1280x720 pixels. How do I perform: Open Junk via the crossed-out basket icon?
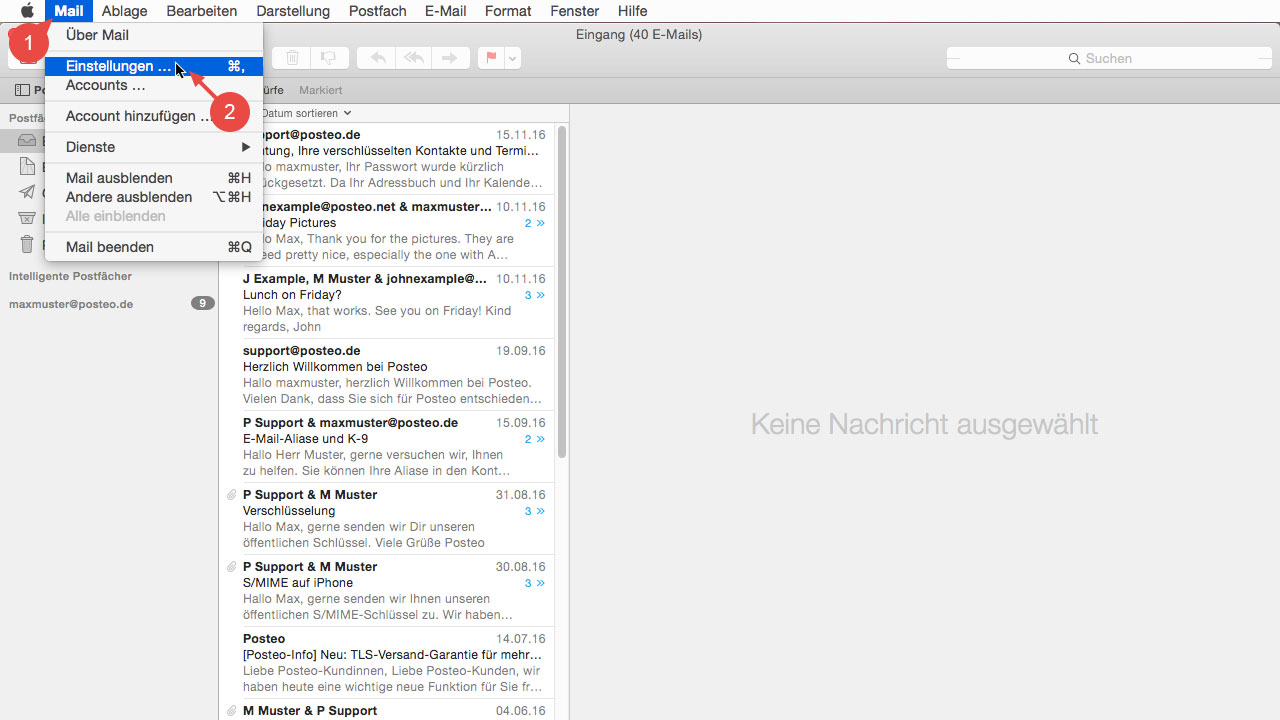[27, 218]
